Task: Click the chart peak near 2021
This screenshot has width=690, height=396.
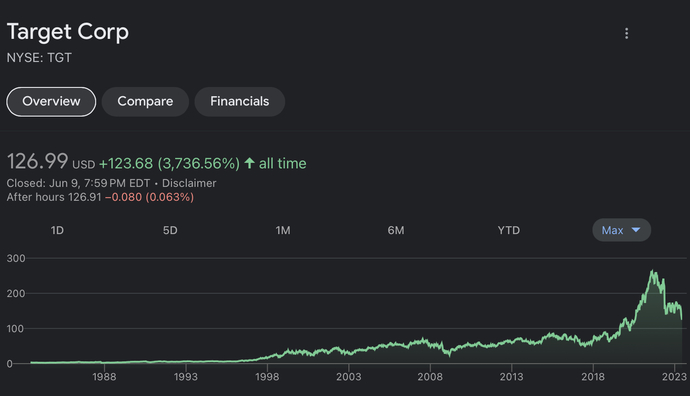Action: (x=653, y=272)
